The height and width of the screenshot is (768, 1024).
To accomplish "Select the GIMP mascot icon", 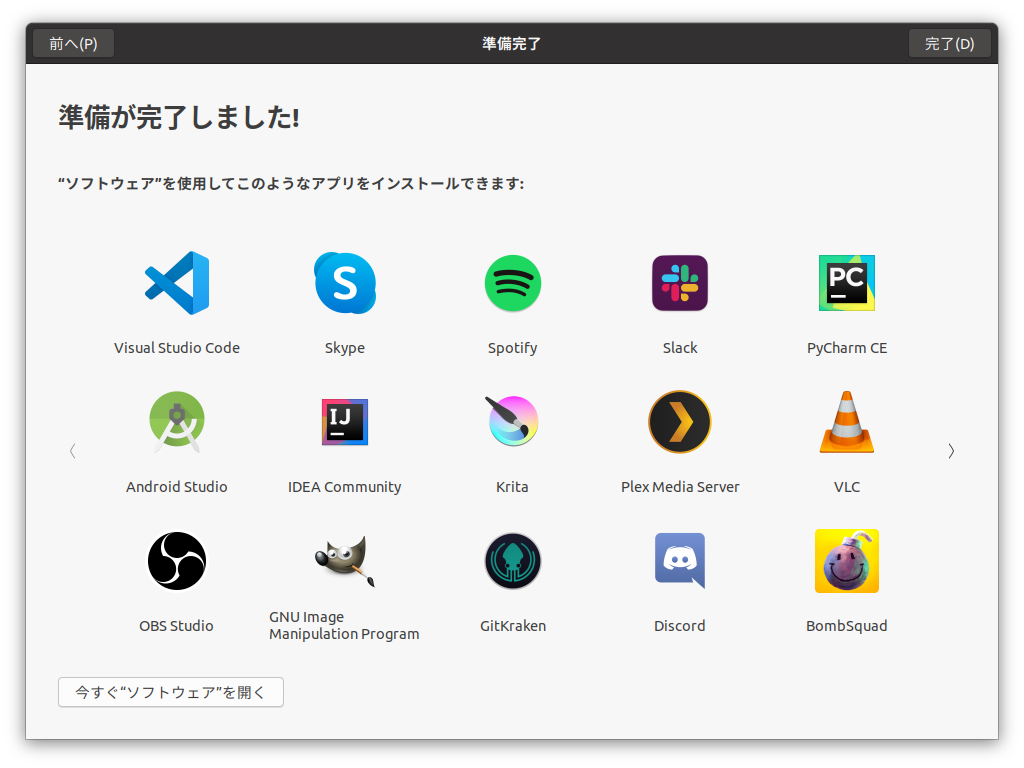I will (345, 561).
